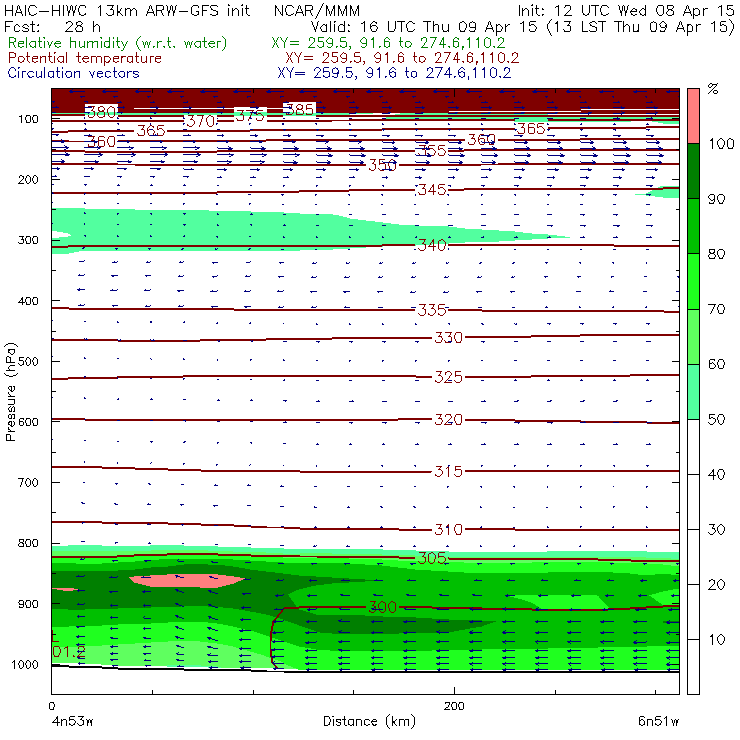Click the 500 hPa pressure axis label

pyautogui.click(x=28, y=361)
